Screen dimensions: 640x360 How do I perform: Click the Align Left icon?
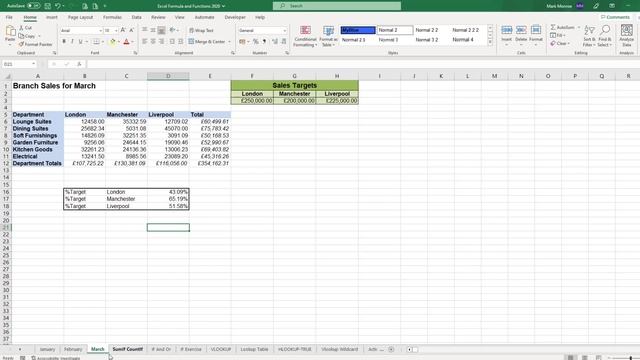(x=144, y=42)
